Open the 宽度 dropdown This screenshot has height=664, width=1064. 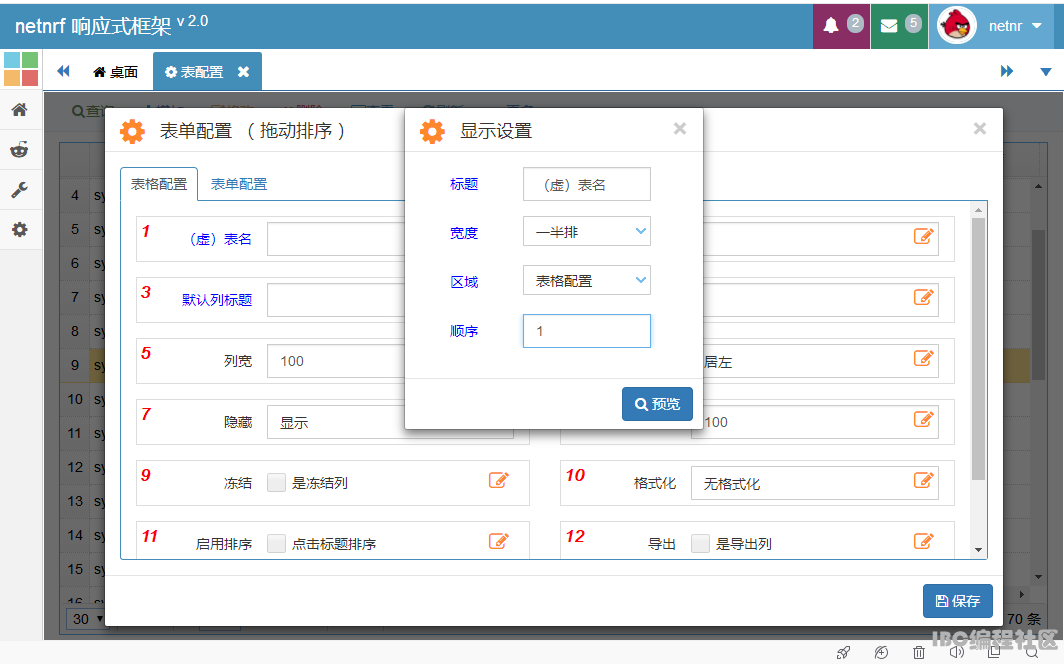pos(587,231)
